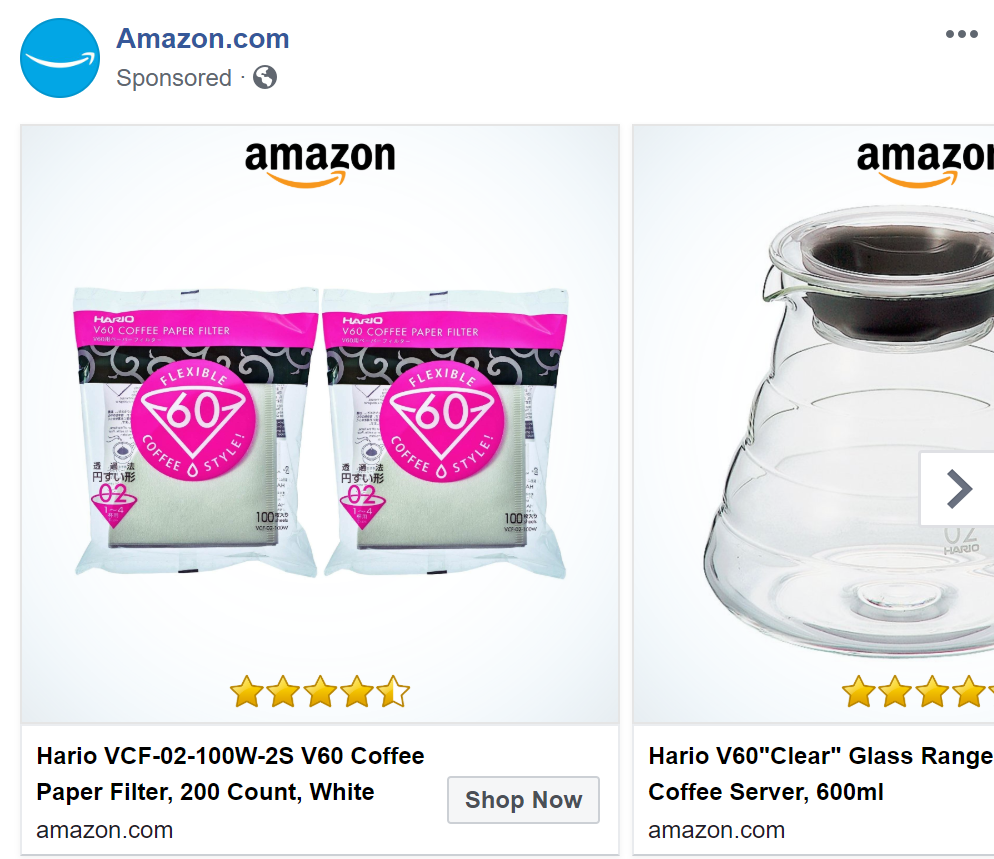Click the Amazon profile avatar
Viewport: 994px width, 859px height.
(x=60, y=58)
